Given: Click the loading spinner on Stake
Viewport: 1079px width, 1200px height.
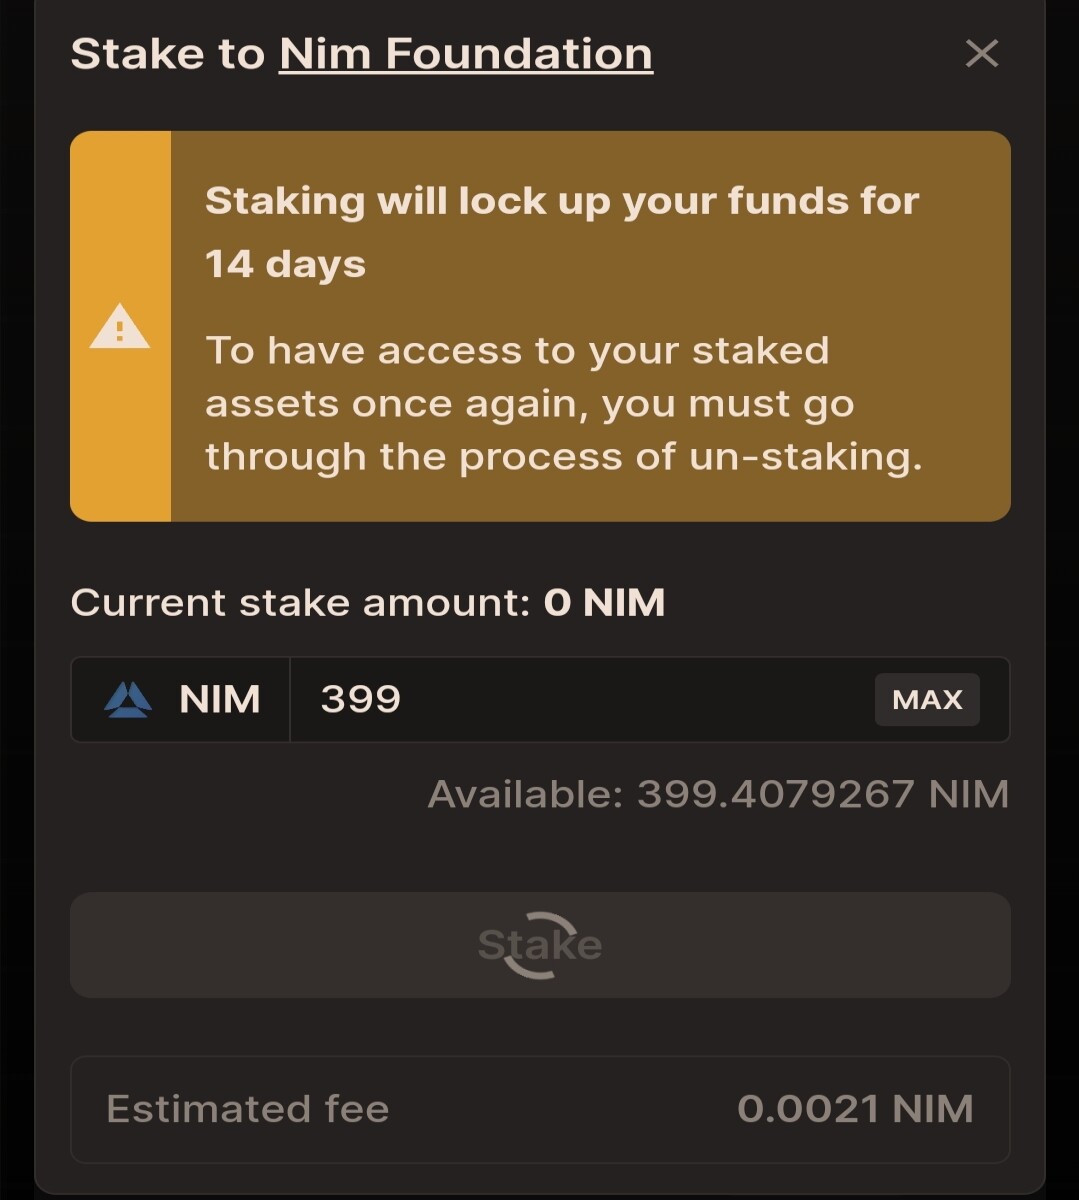Looking at the screenshot, I should 540,945.
